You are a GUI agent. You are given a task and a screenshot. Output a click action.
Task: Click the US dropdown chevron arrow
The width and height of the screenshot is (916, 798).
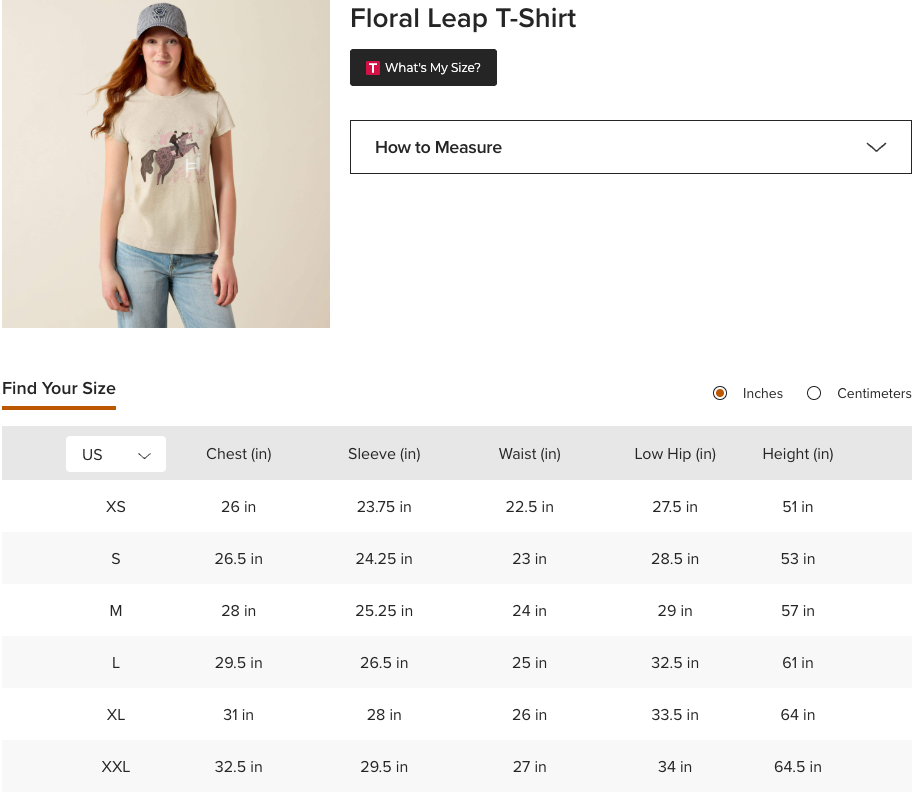click(144, 455)
